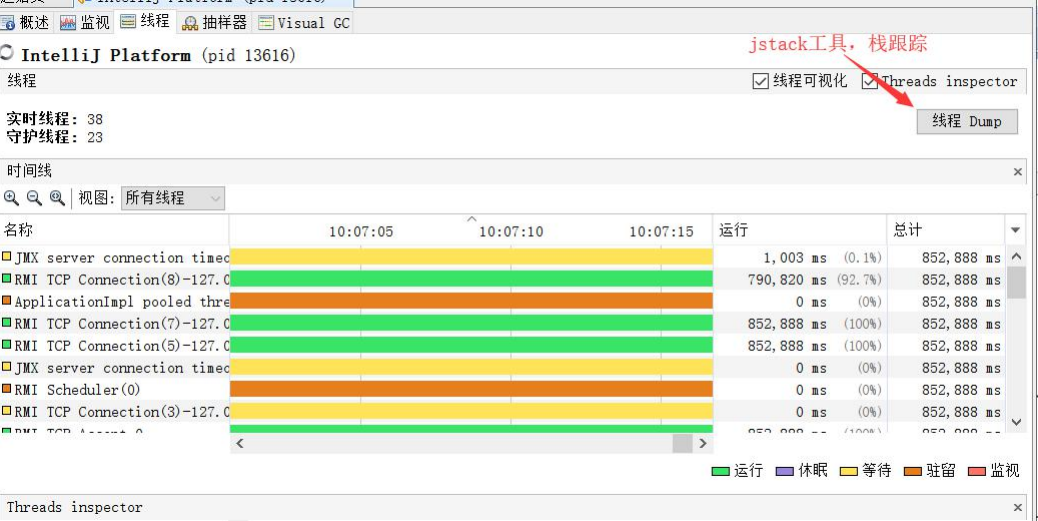Click the 名称 column header
This screenshot has width=1038, height=521.
click(115, 230)
